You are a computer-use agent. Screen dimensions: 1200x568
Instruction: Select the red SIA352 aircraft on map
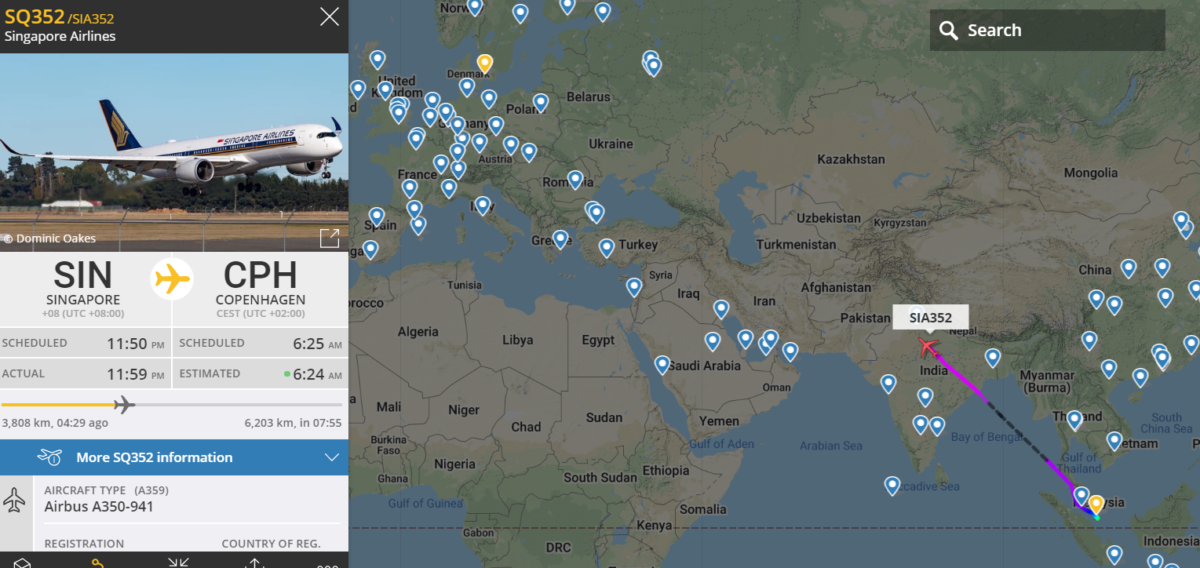pyautogui.click(x=928, y=347)
